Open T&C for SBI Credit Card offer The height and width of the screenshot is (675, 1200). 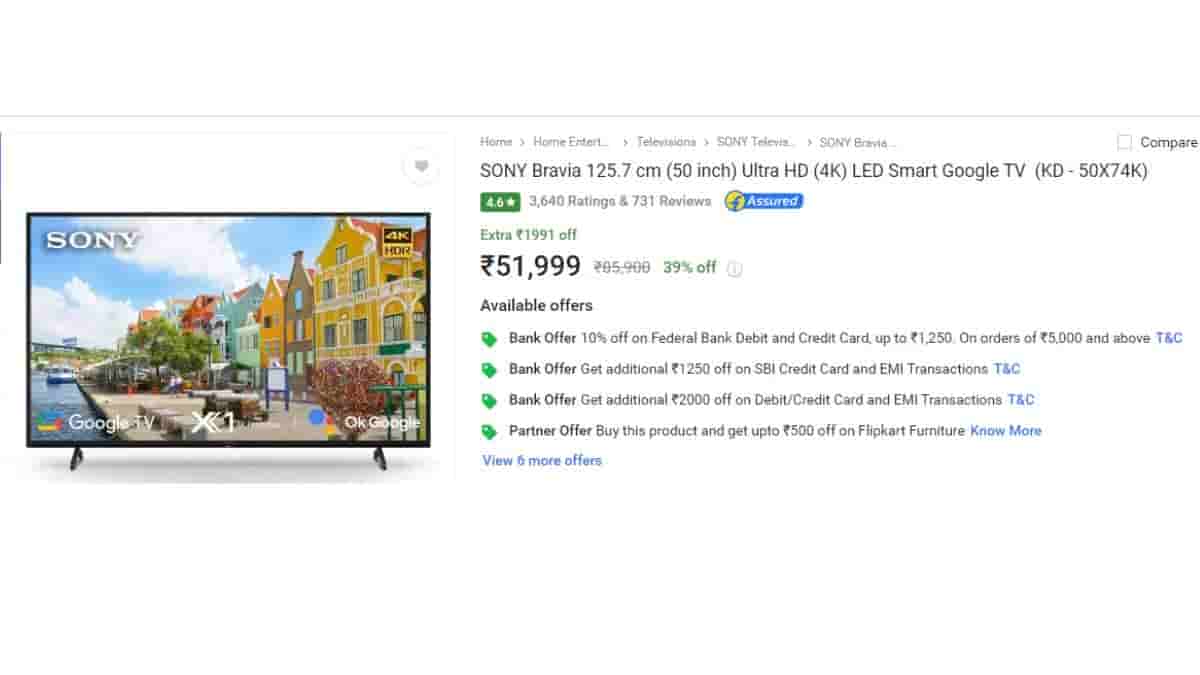(1006, 369)
